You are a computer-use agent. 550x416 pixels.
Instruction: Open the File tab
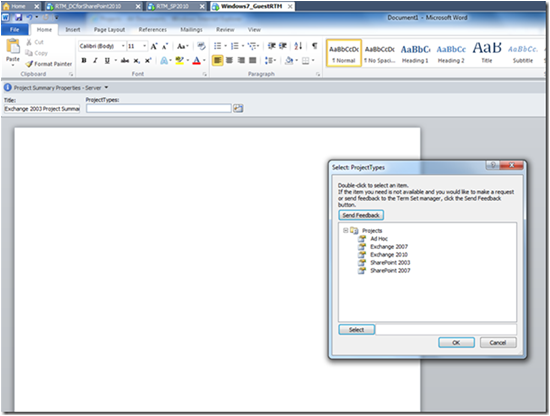point(14,30)
